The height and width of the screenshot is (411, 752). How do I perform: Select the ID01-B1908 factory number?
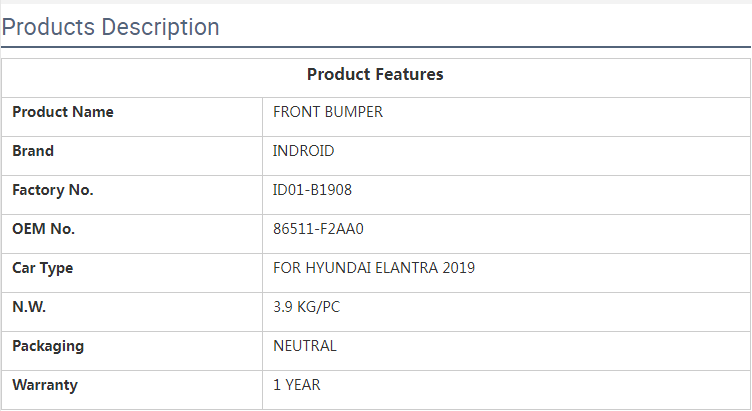coord(312,190)
